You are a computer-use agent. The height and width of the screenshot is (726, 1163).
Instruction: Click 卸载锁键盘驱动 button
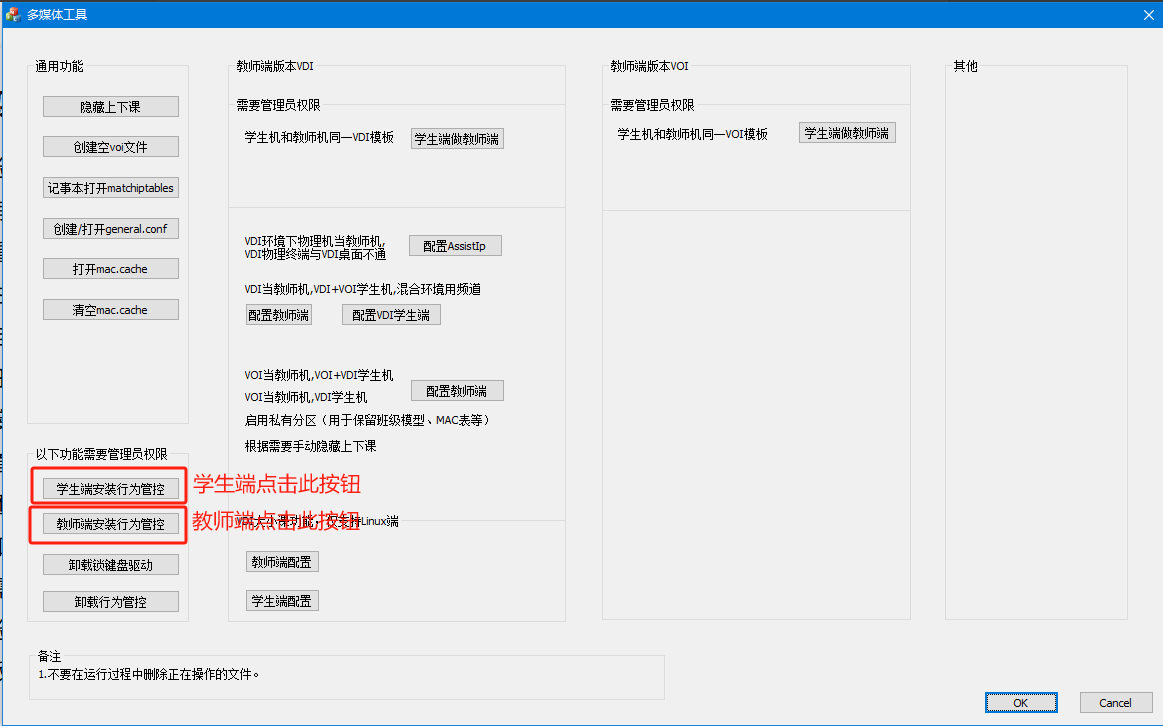[111, 565]
